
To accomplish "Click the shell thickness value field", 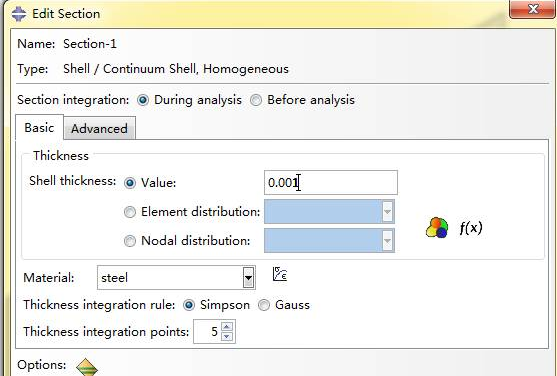I will (x=331, y=183).
